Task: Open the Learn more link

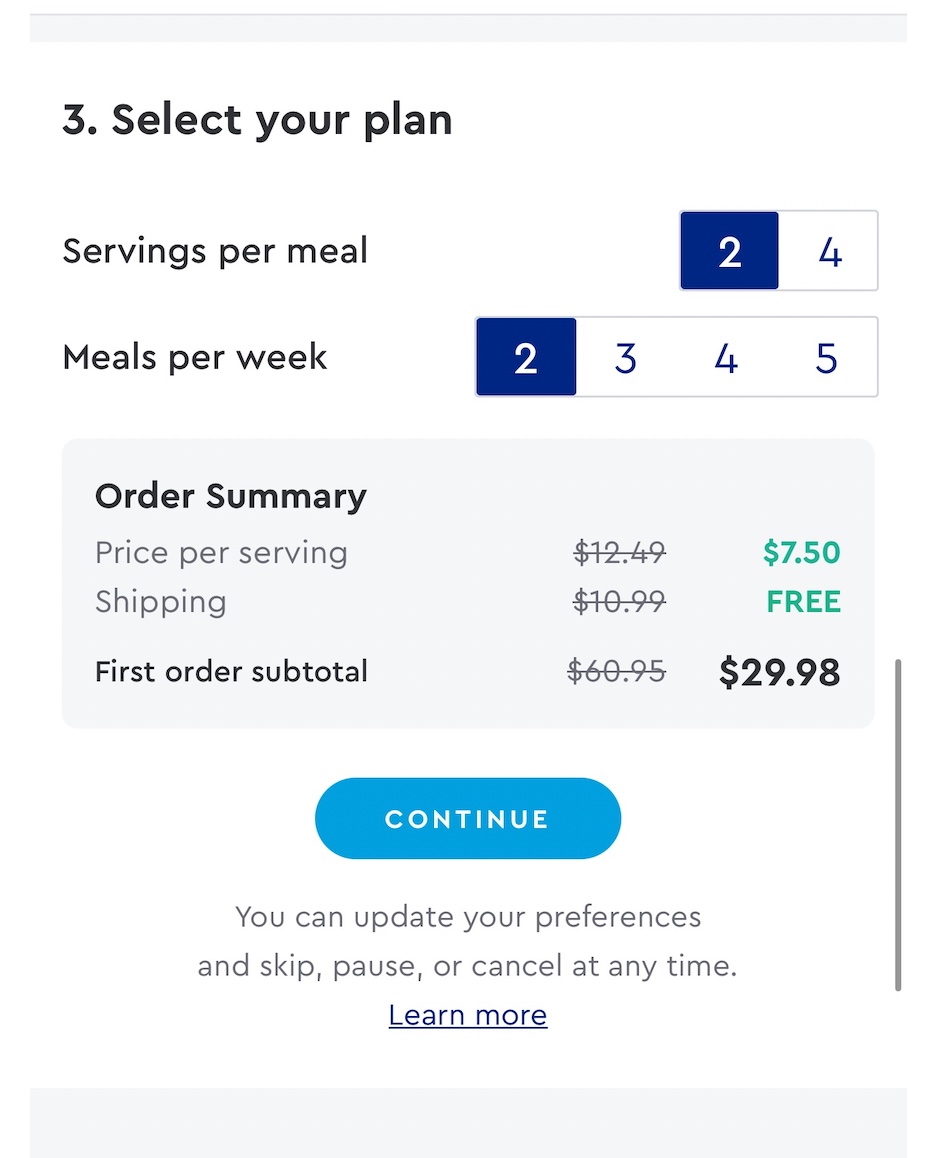Action: coord(467,1014)
